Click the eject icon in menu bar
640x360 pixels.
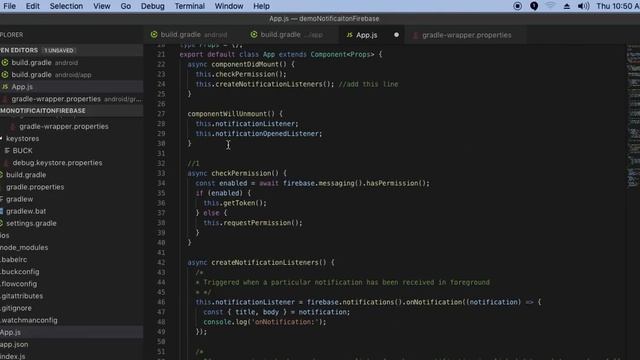(x=567, y=6)
